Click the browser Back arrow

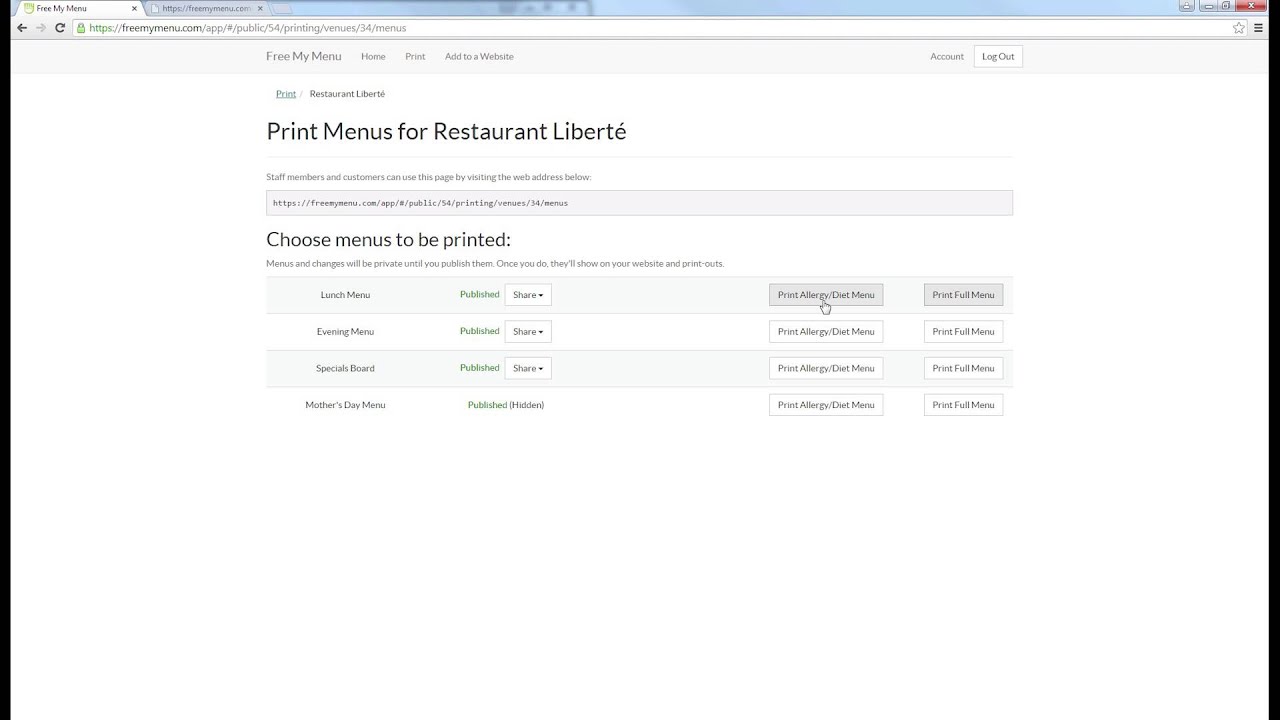coord(22,28)
